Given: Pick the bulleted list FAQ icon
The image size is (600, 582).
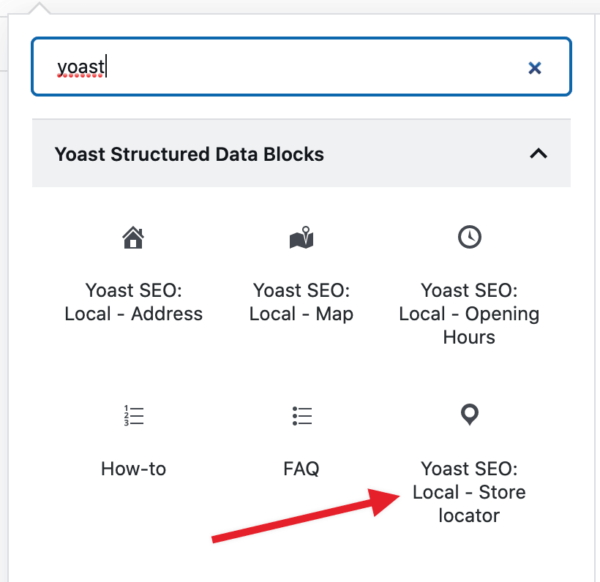Looking at the screenshot, I should [x=301, y=416].
